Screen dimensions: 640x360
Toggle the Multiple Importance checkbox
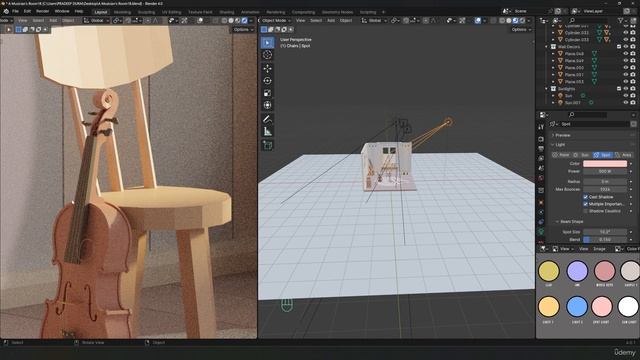click(x=586, y=204)
